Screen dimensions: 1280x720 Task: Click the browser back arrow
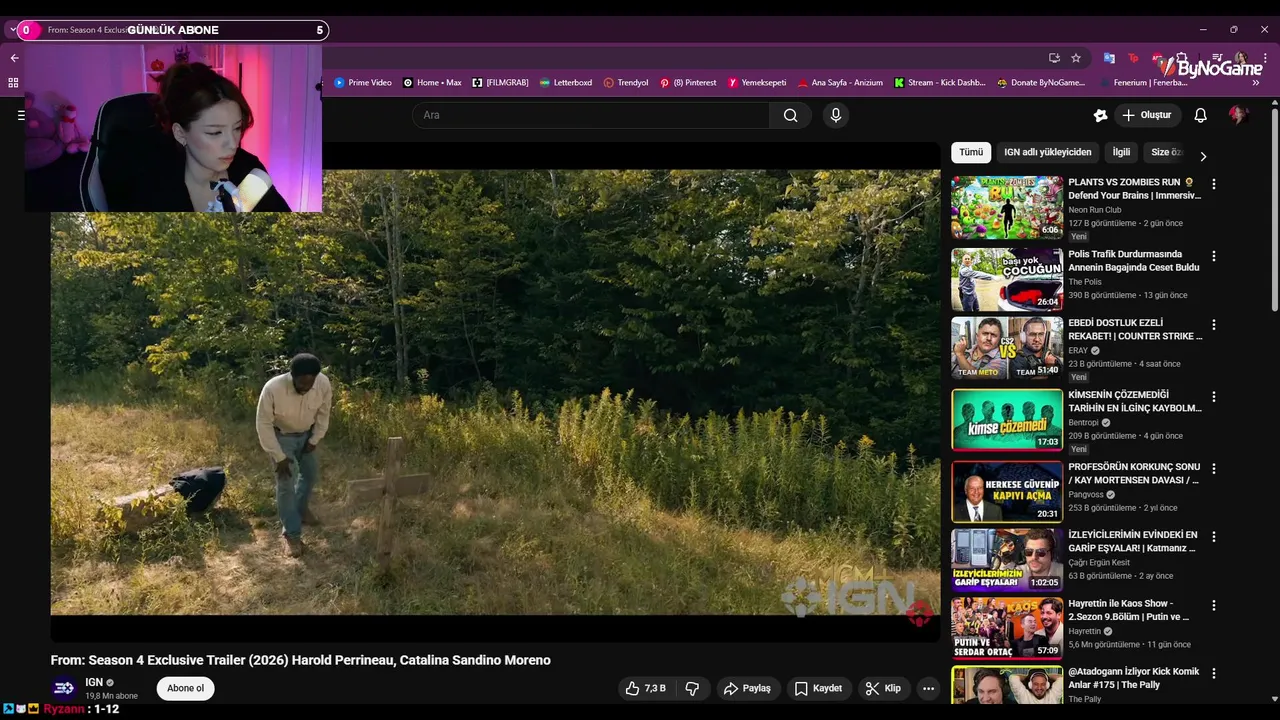14,58
